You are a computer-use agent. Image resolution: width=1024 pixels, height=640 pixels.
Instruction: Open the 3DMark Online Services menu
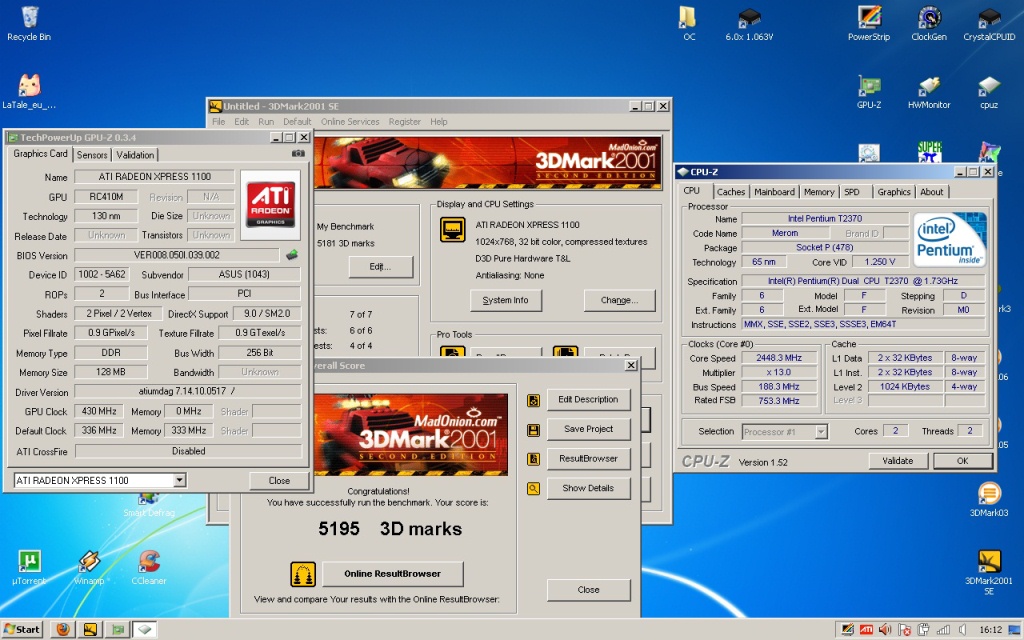[349, 121]
